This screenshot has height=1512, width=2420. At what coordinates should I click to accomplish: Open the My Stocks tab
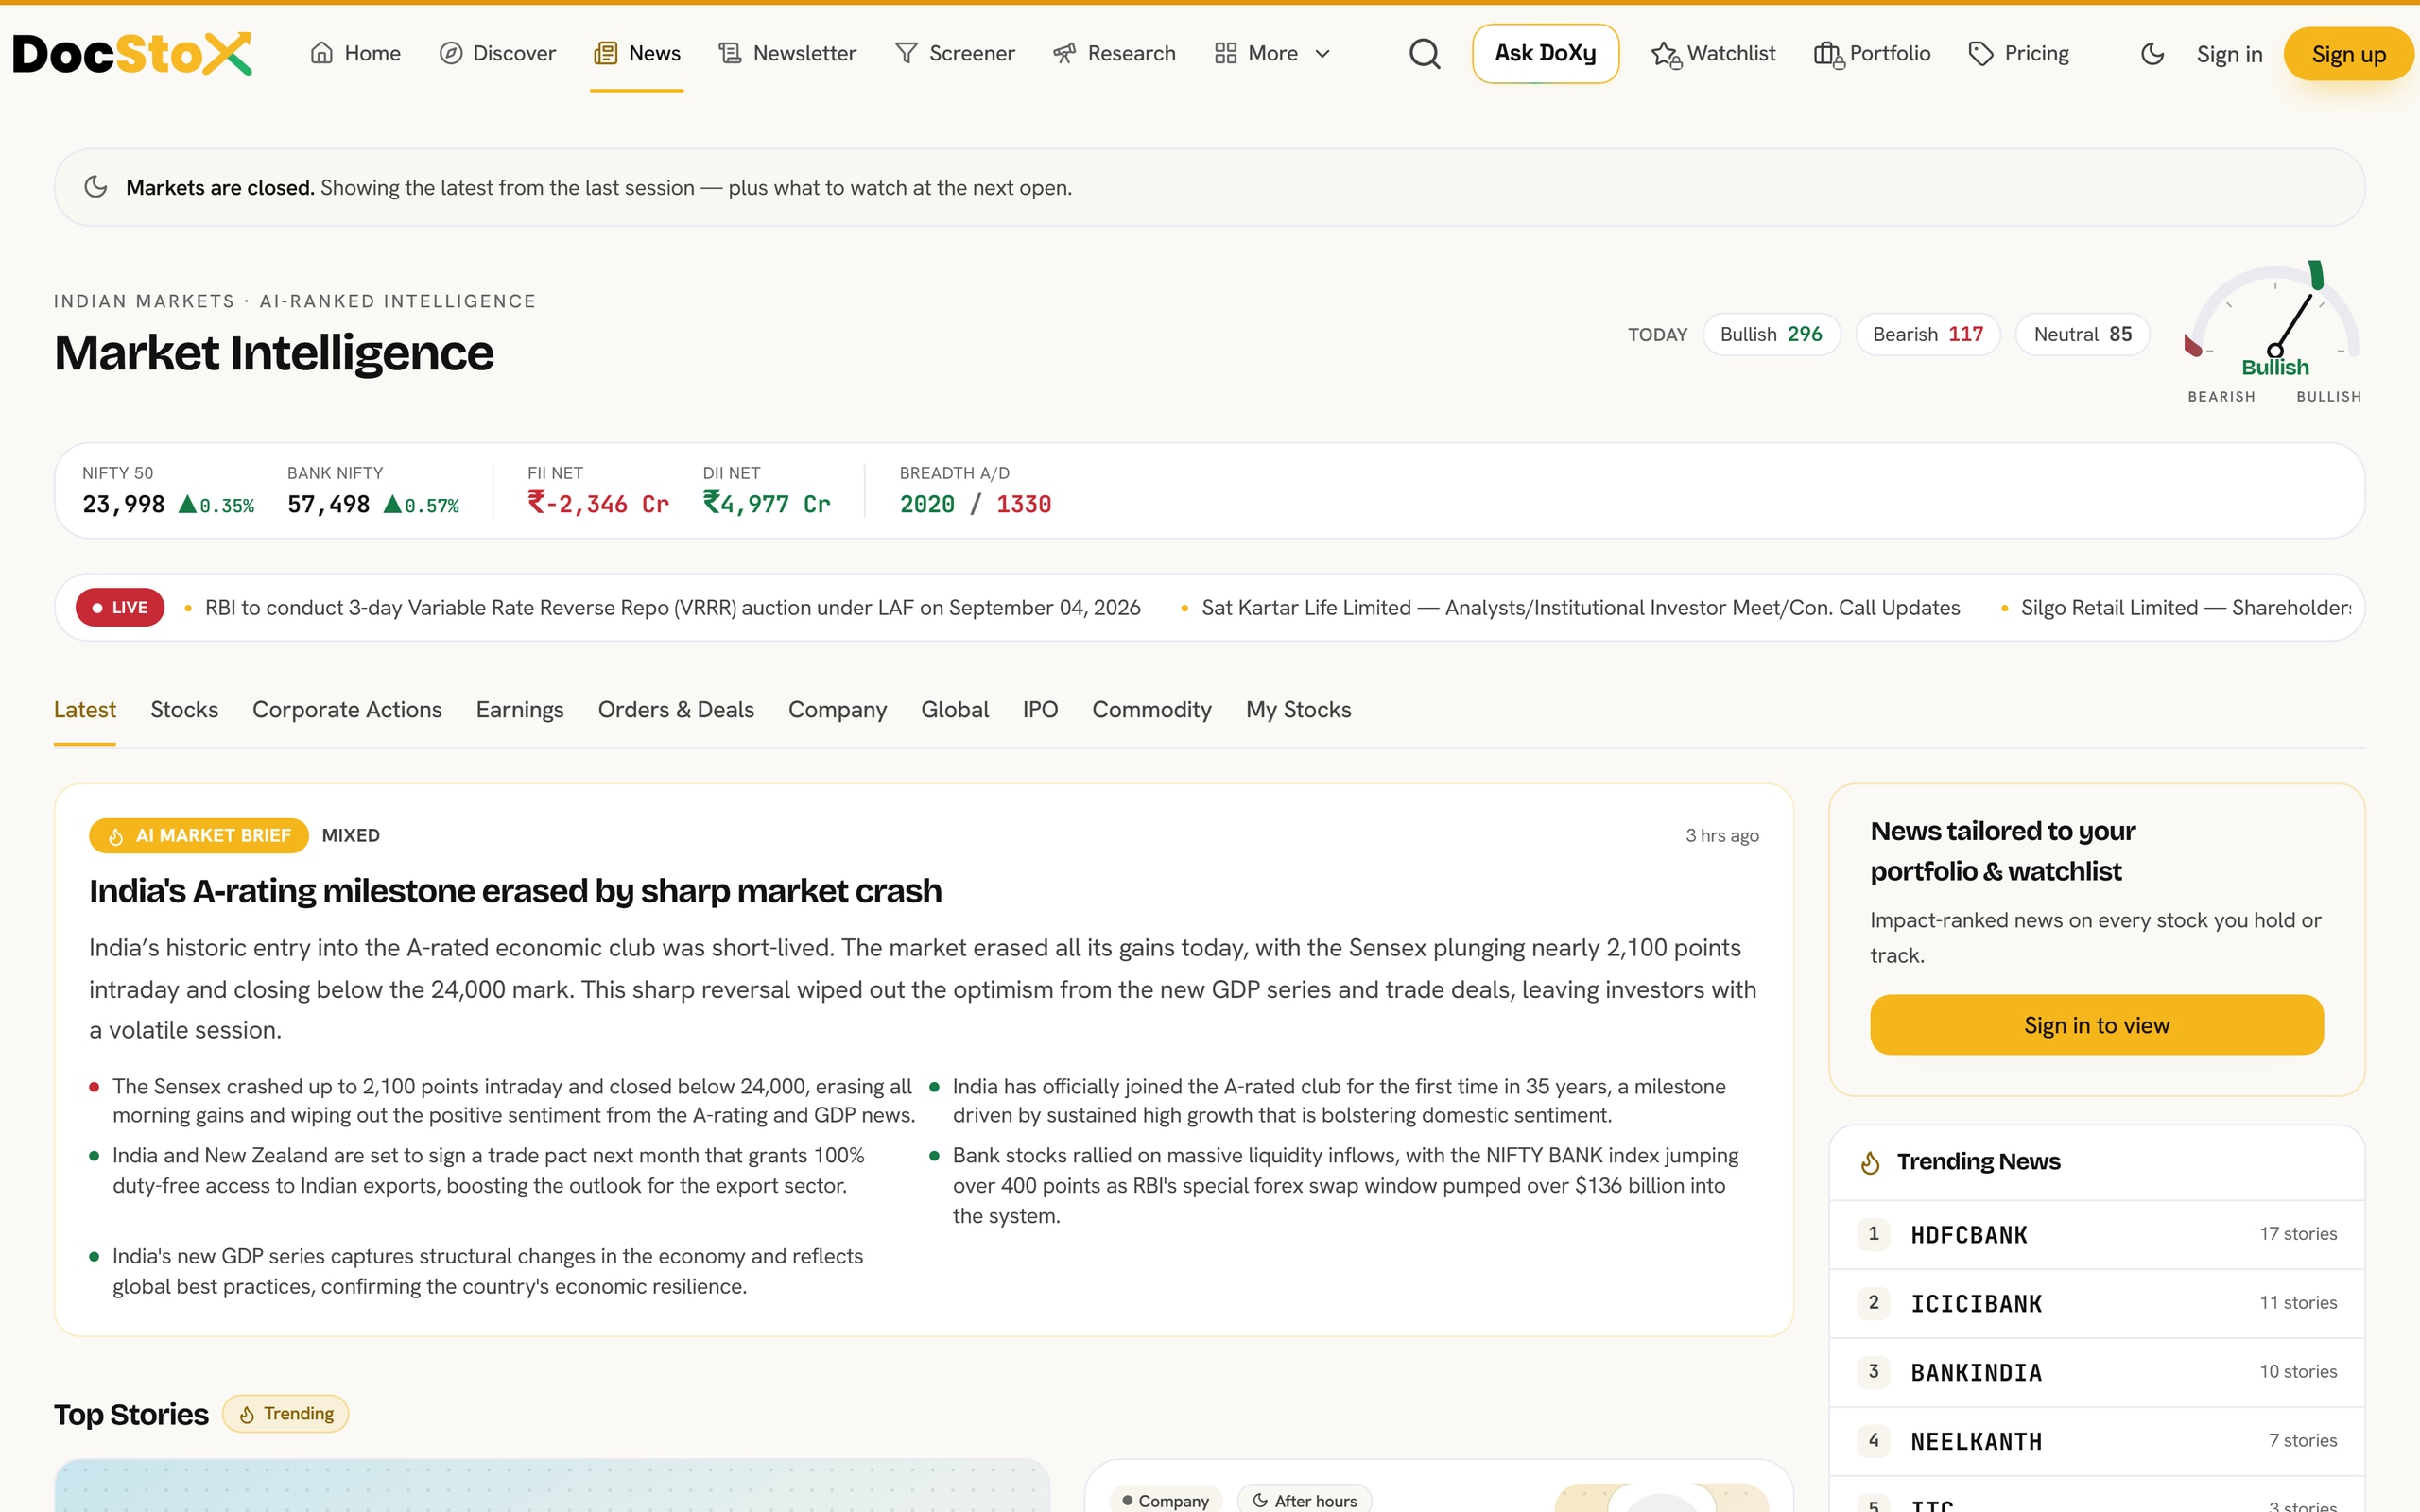(x=1298, y=710)
